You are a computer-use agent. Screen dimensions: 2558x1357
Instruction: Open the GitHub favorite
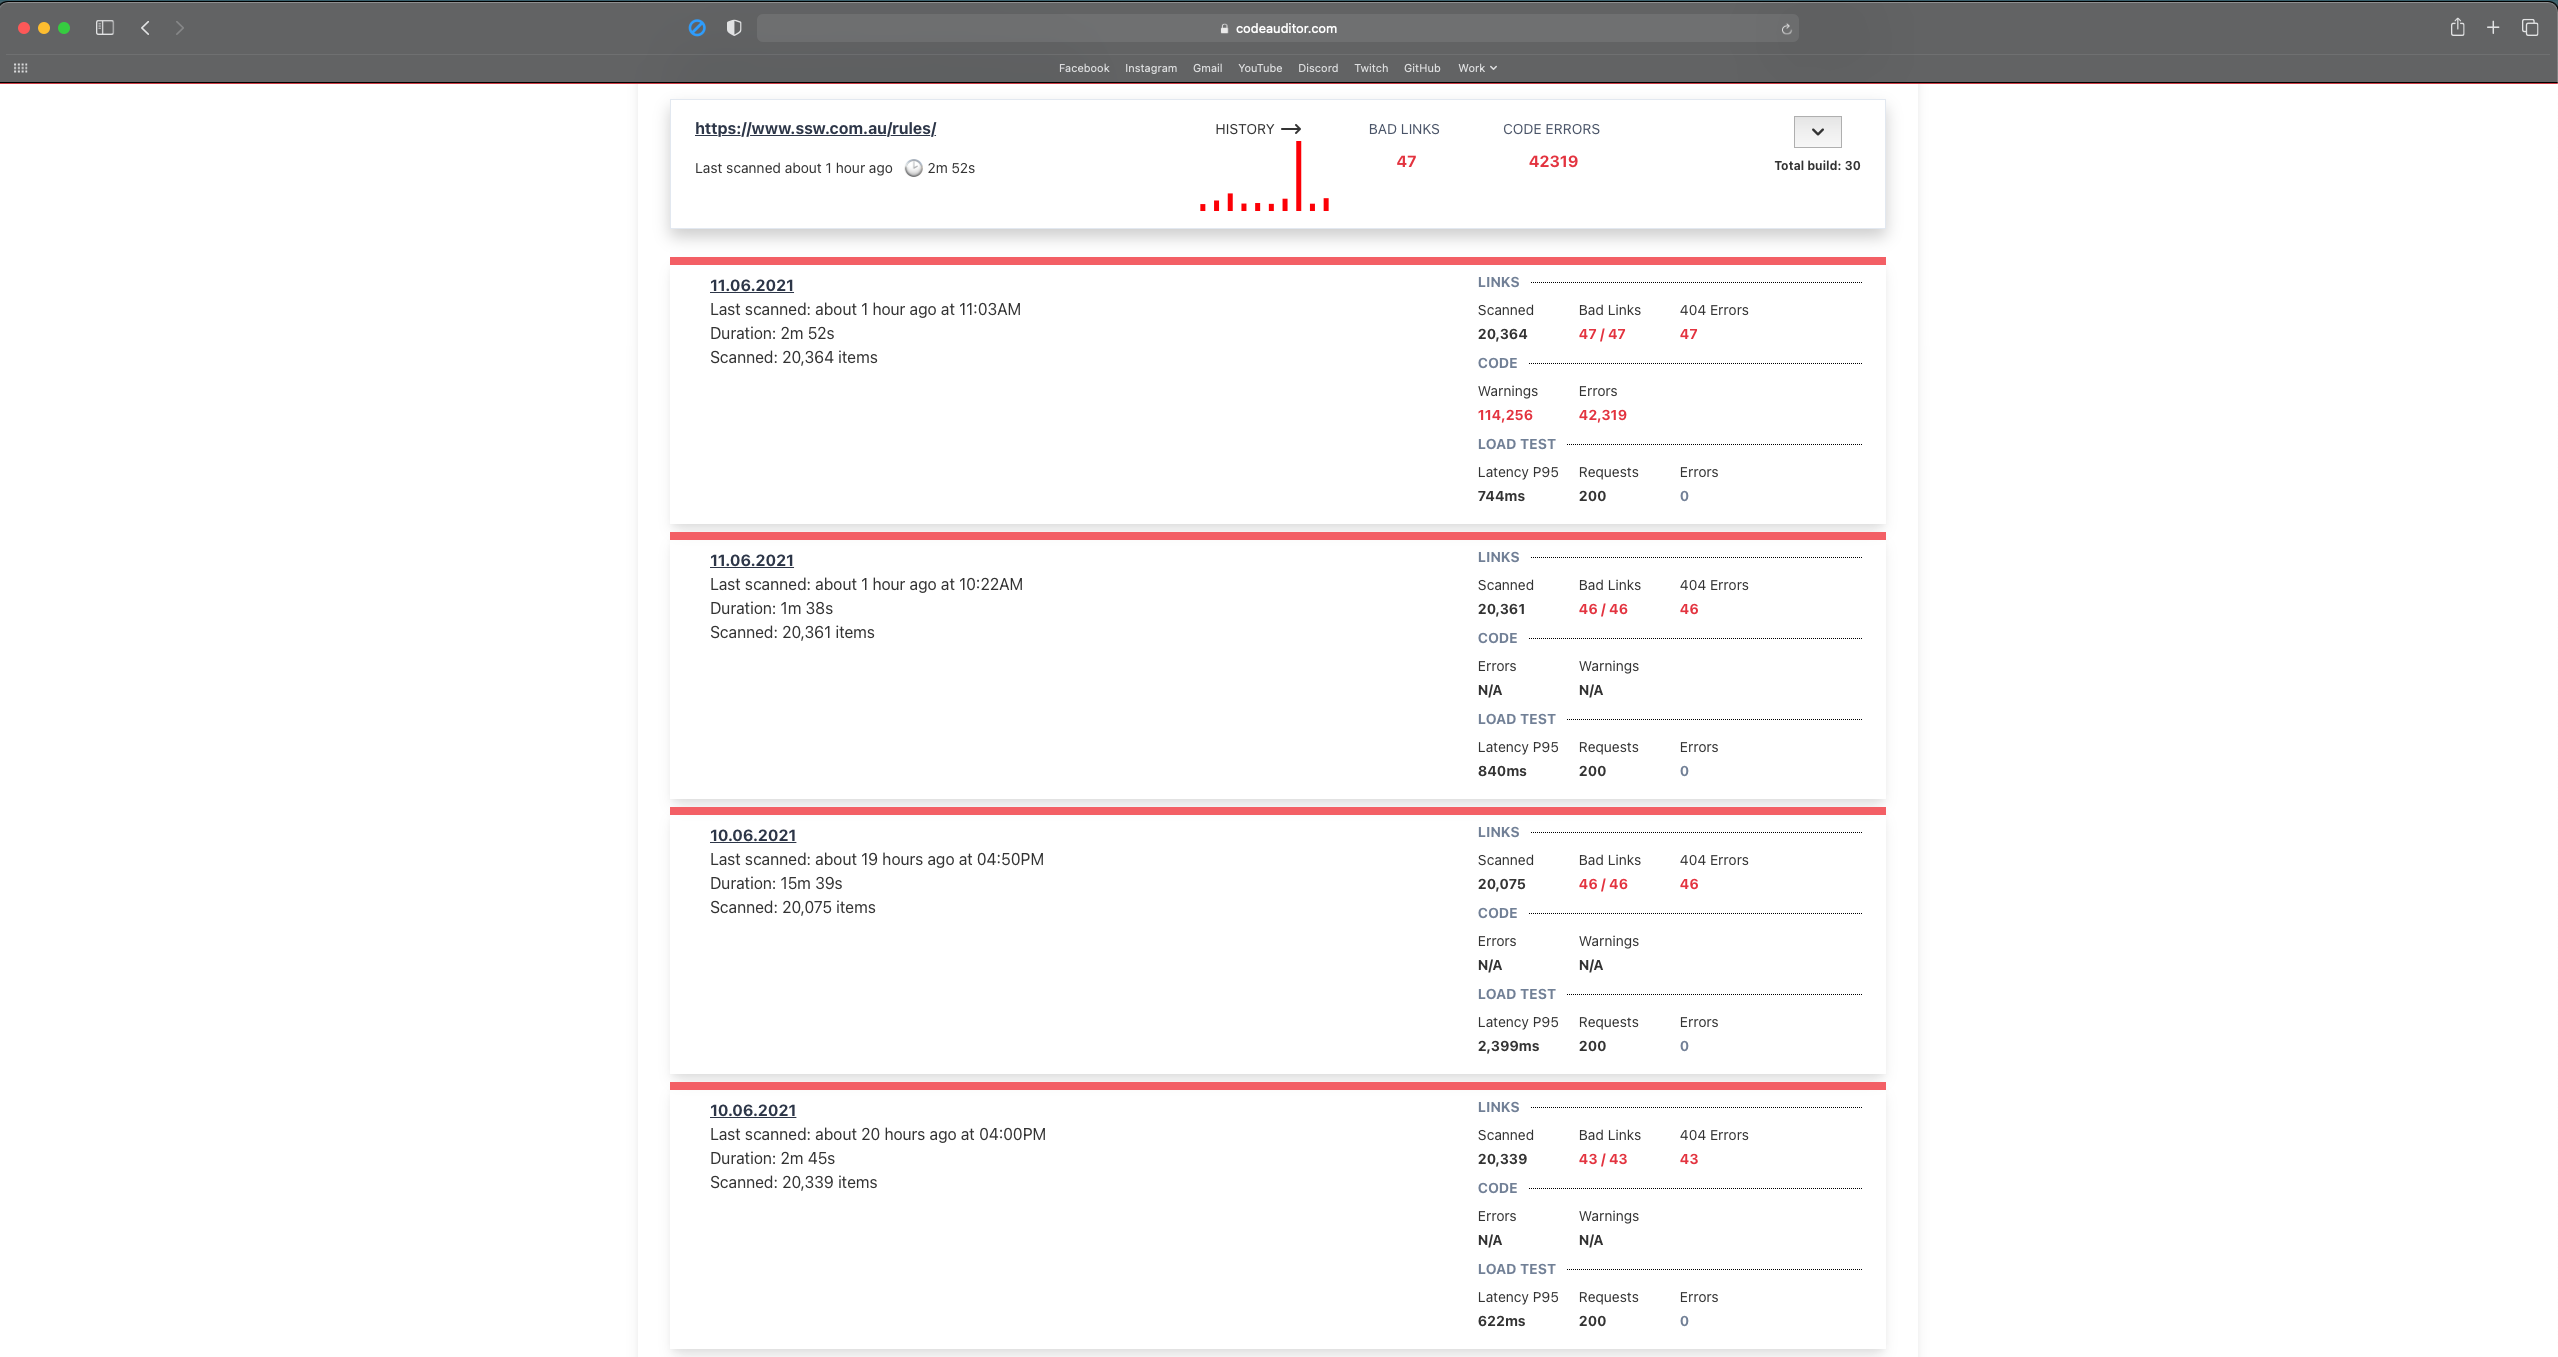[1421, 67]
